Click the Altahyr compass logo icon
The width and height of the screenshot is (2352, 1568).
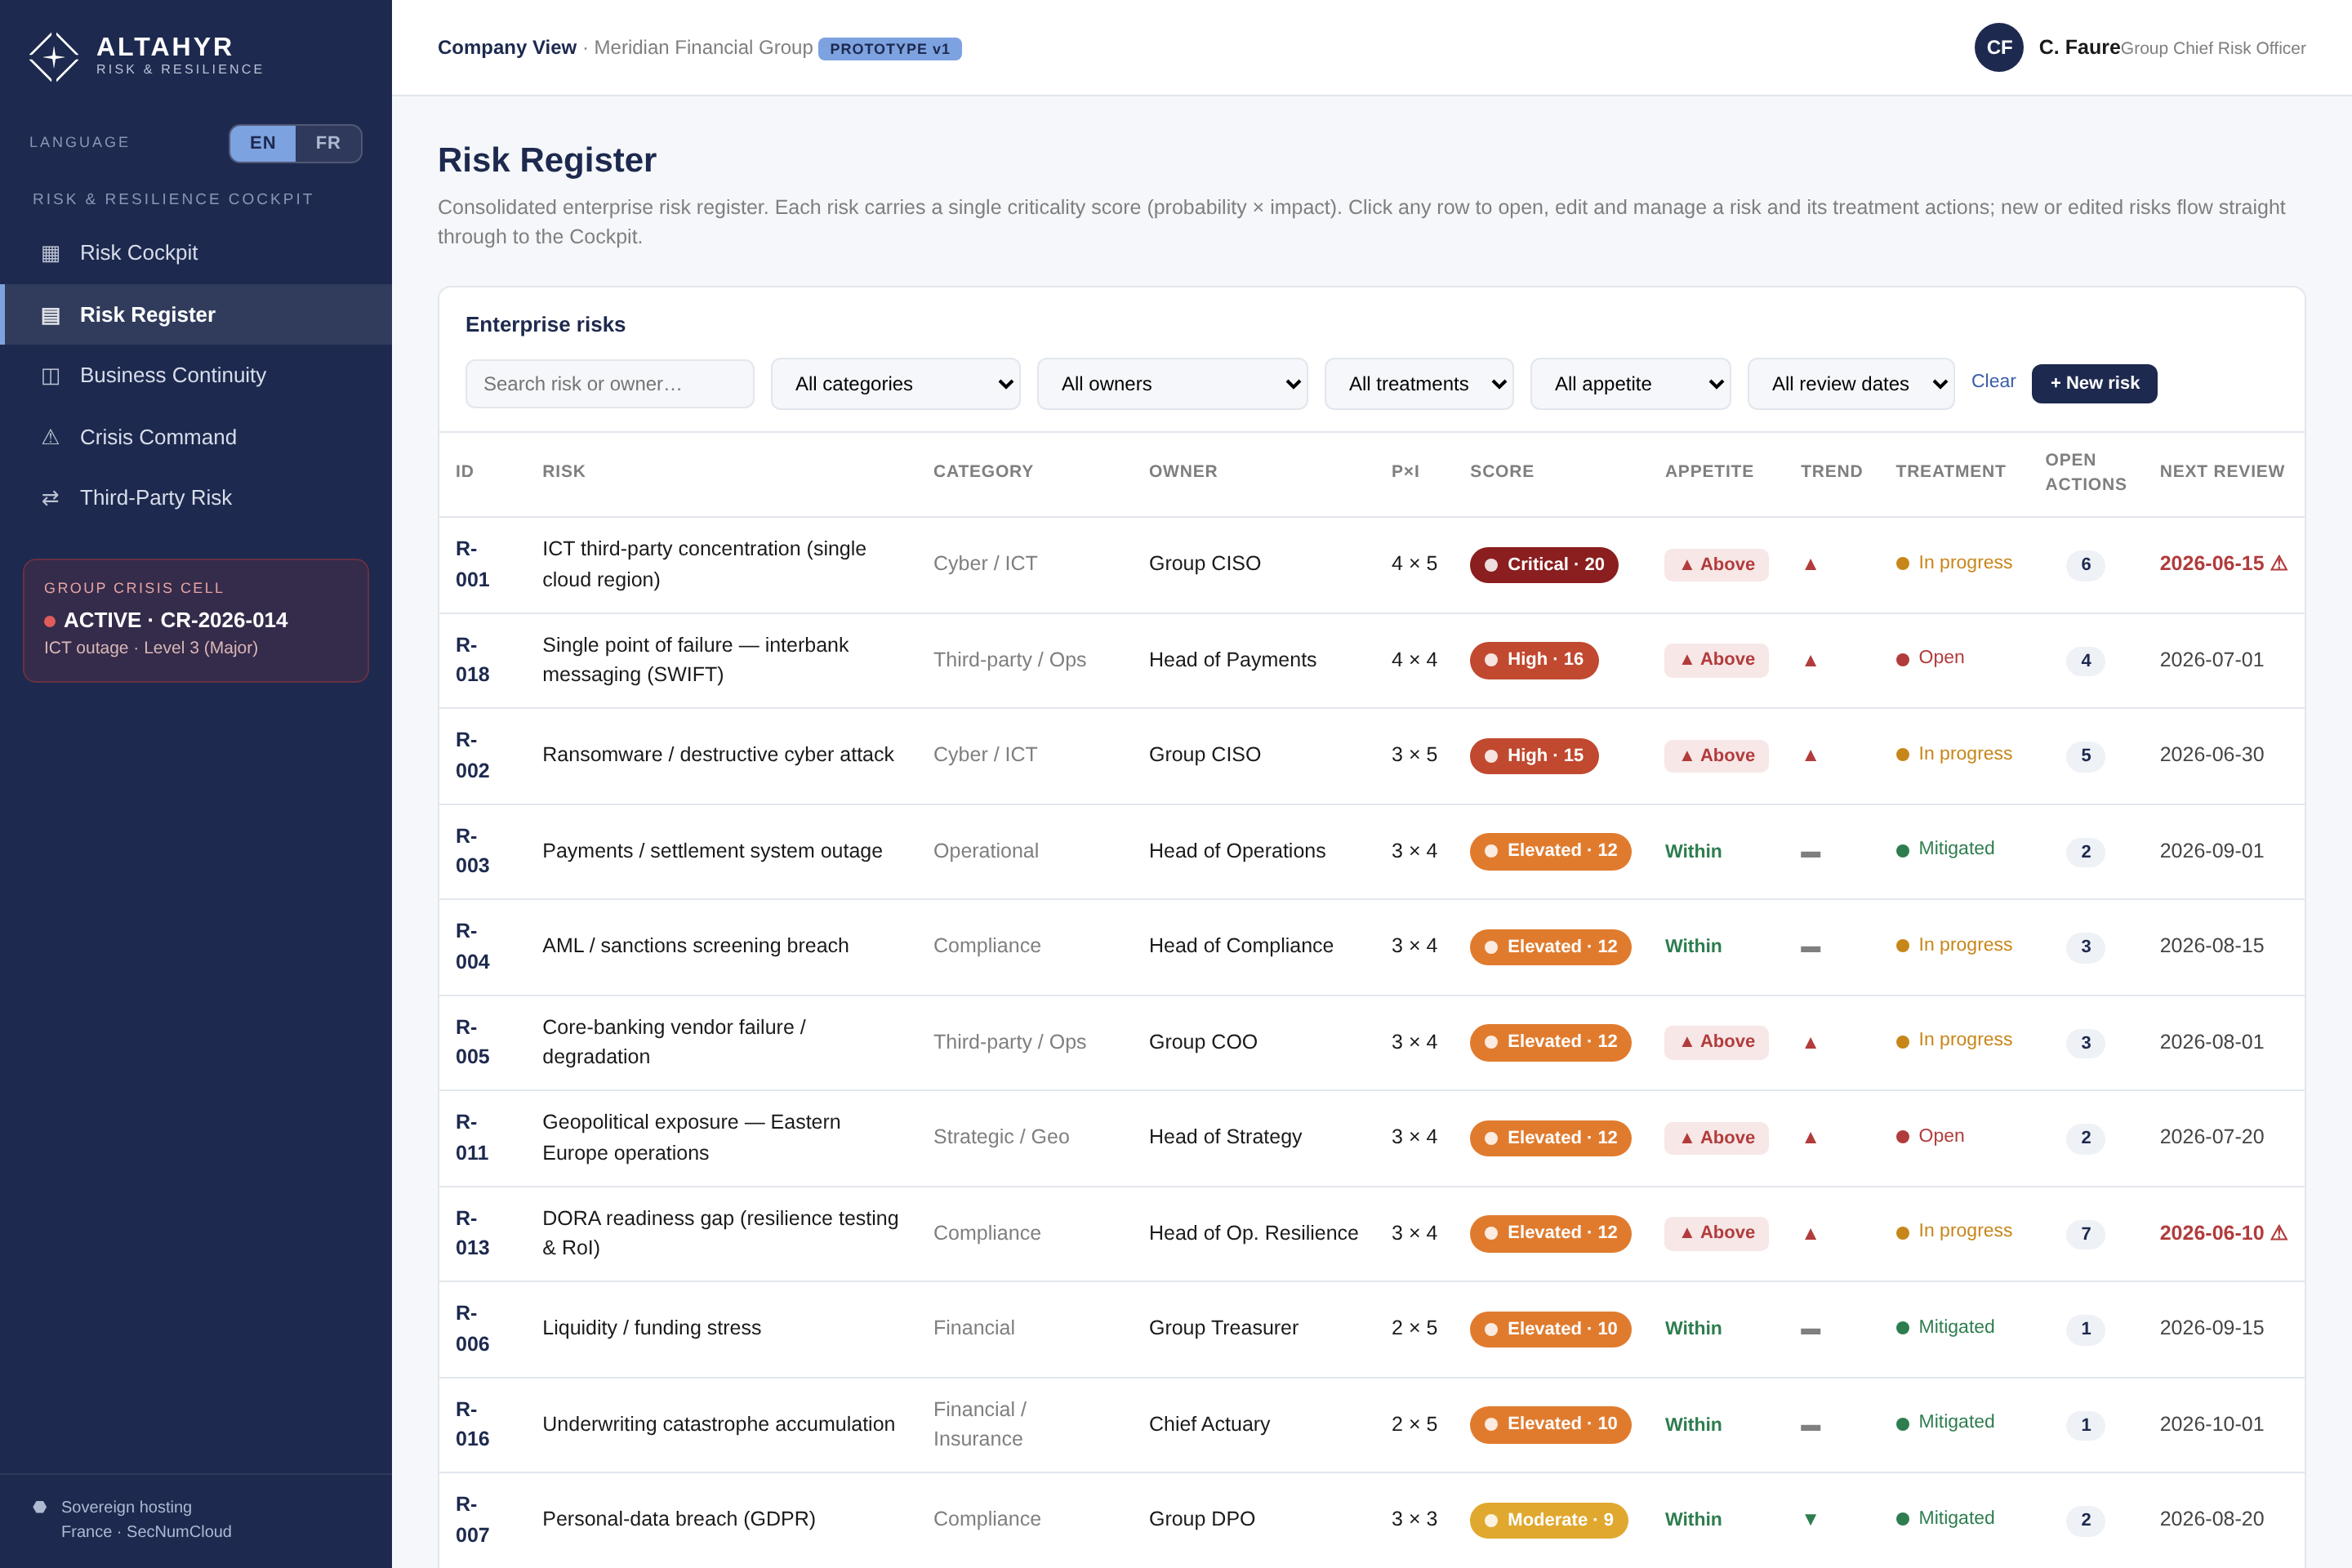coord(54,57)
